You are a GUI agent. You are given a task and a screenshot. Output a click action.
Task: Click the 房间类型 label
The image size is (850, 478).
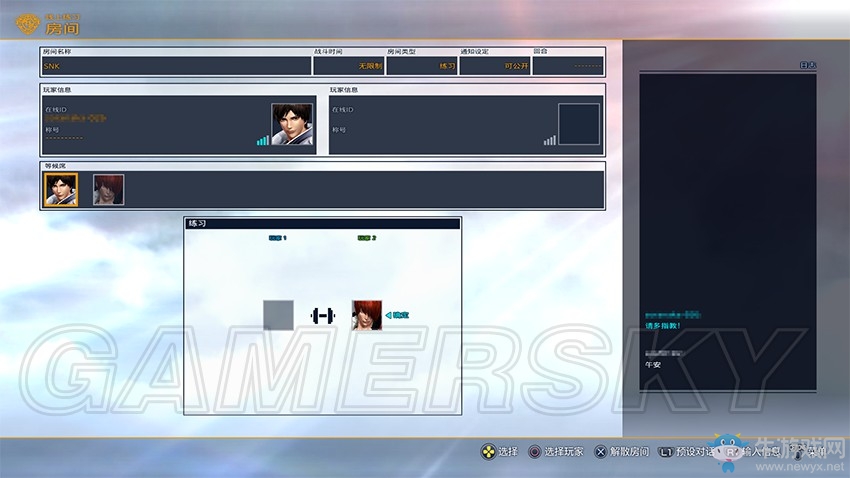tap(402, 51)
